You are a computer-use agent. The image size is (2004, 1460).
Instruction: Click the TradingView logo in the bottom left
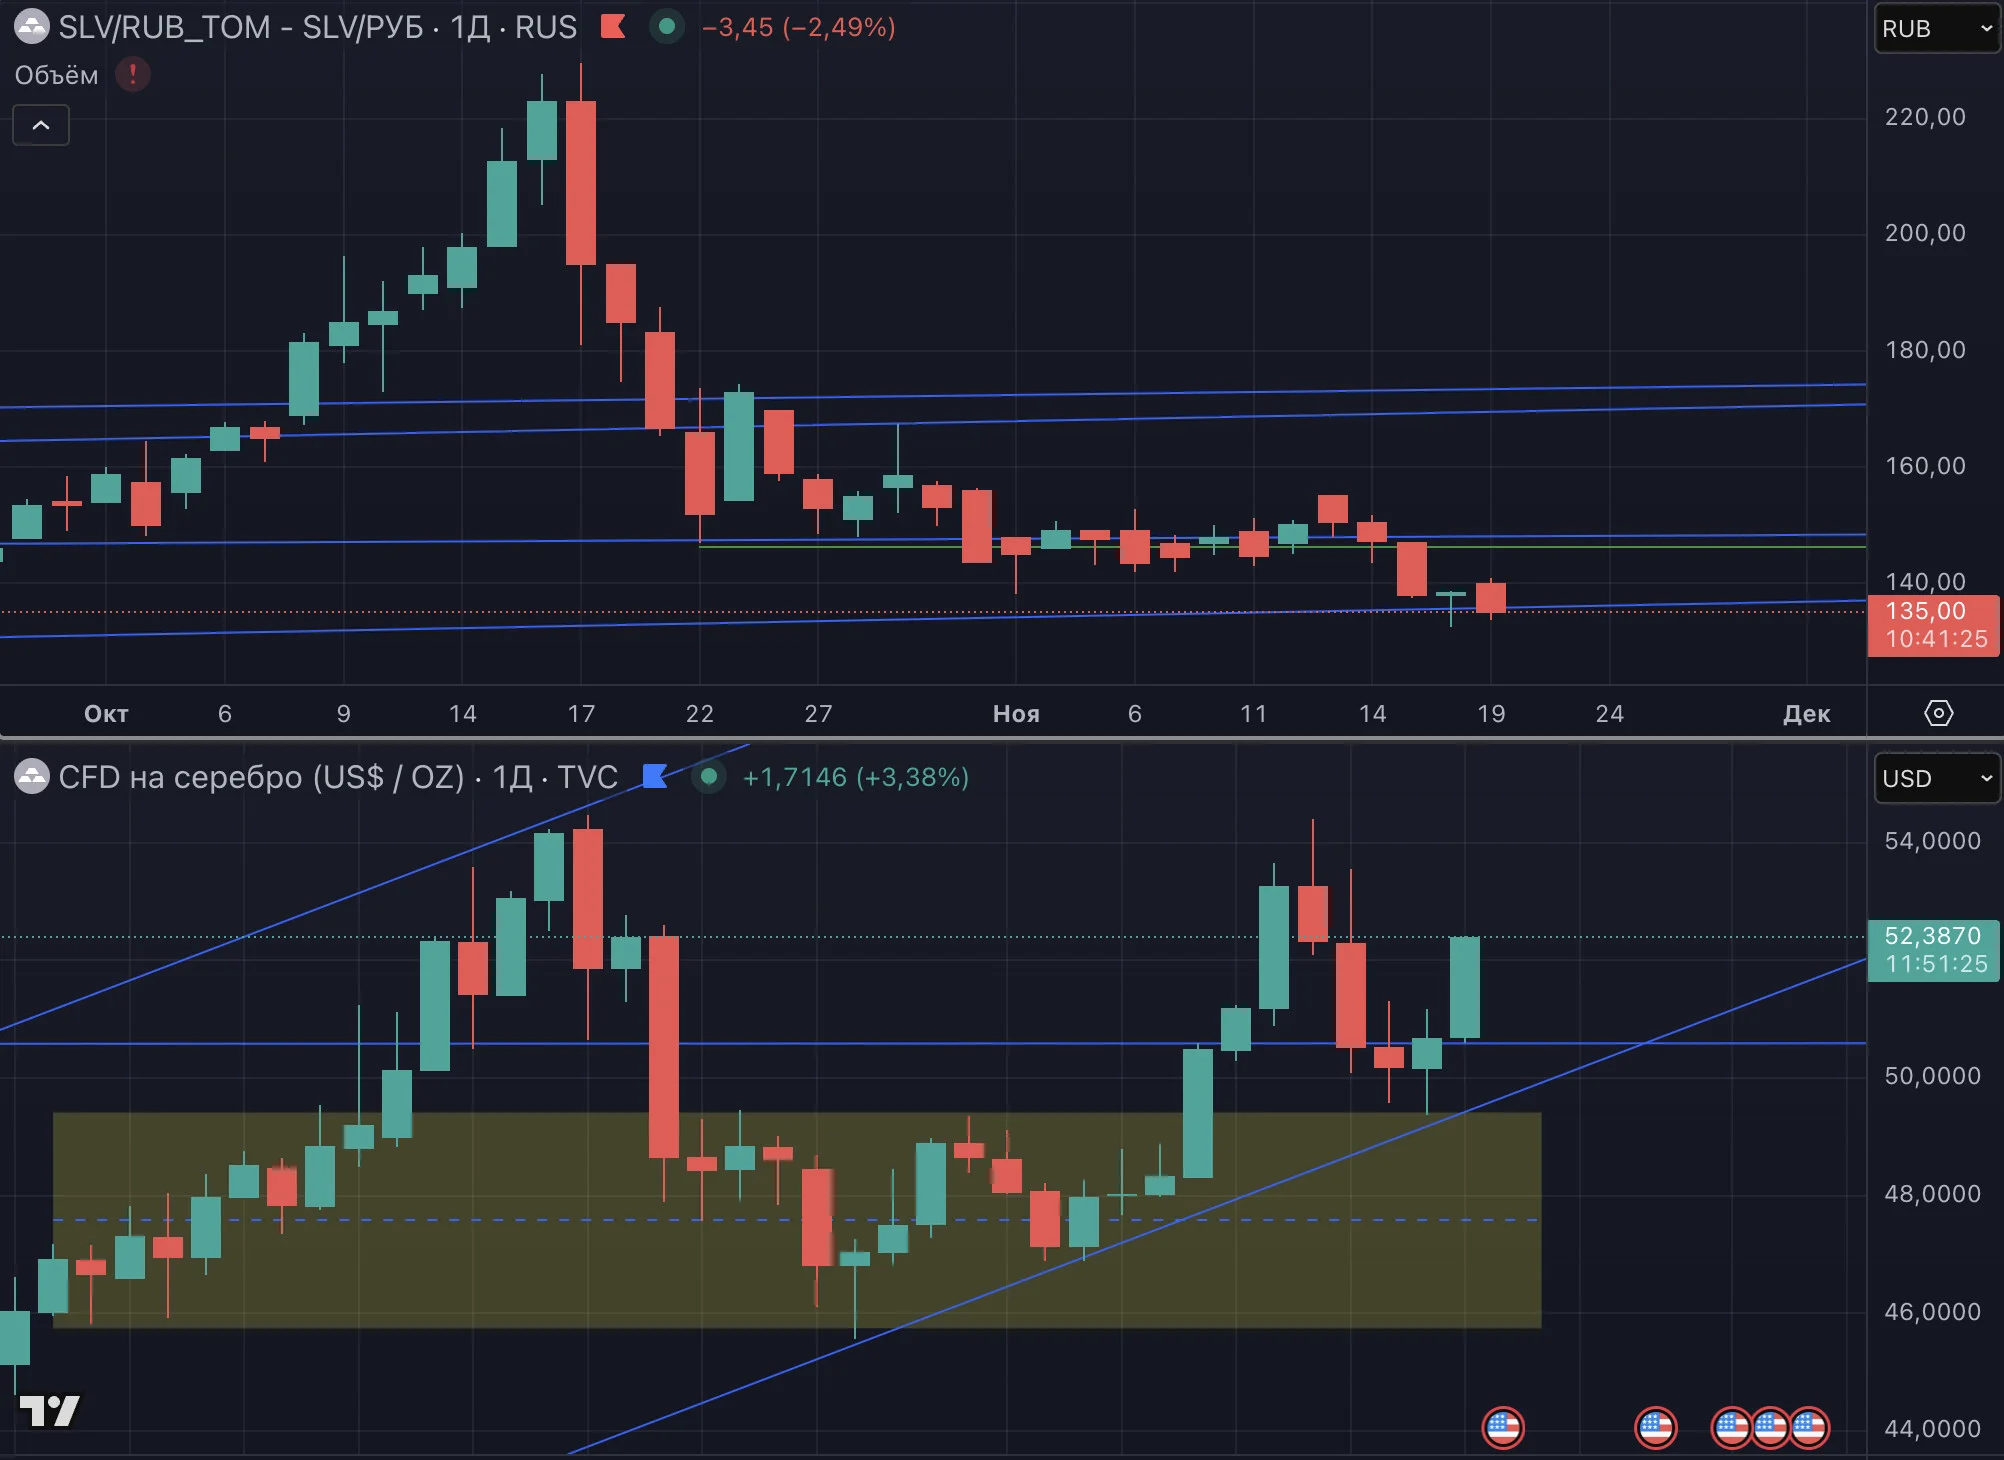(49, 1411)
